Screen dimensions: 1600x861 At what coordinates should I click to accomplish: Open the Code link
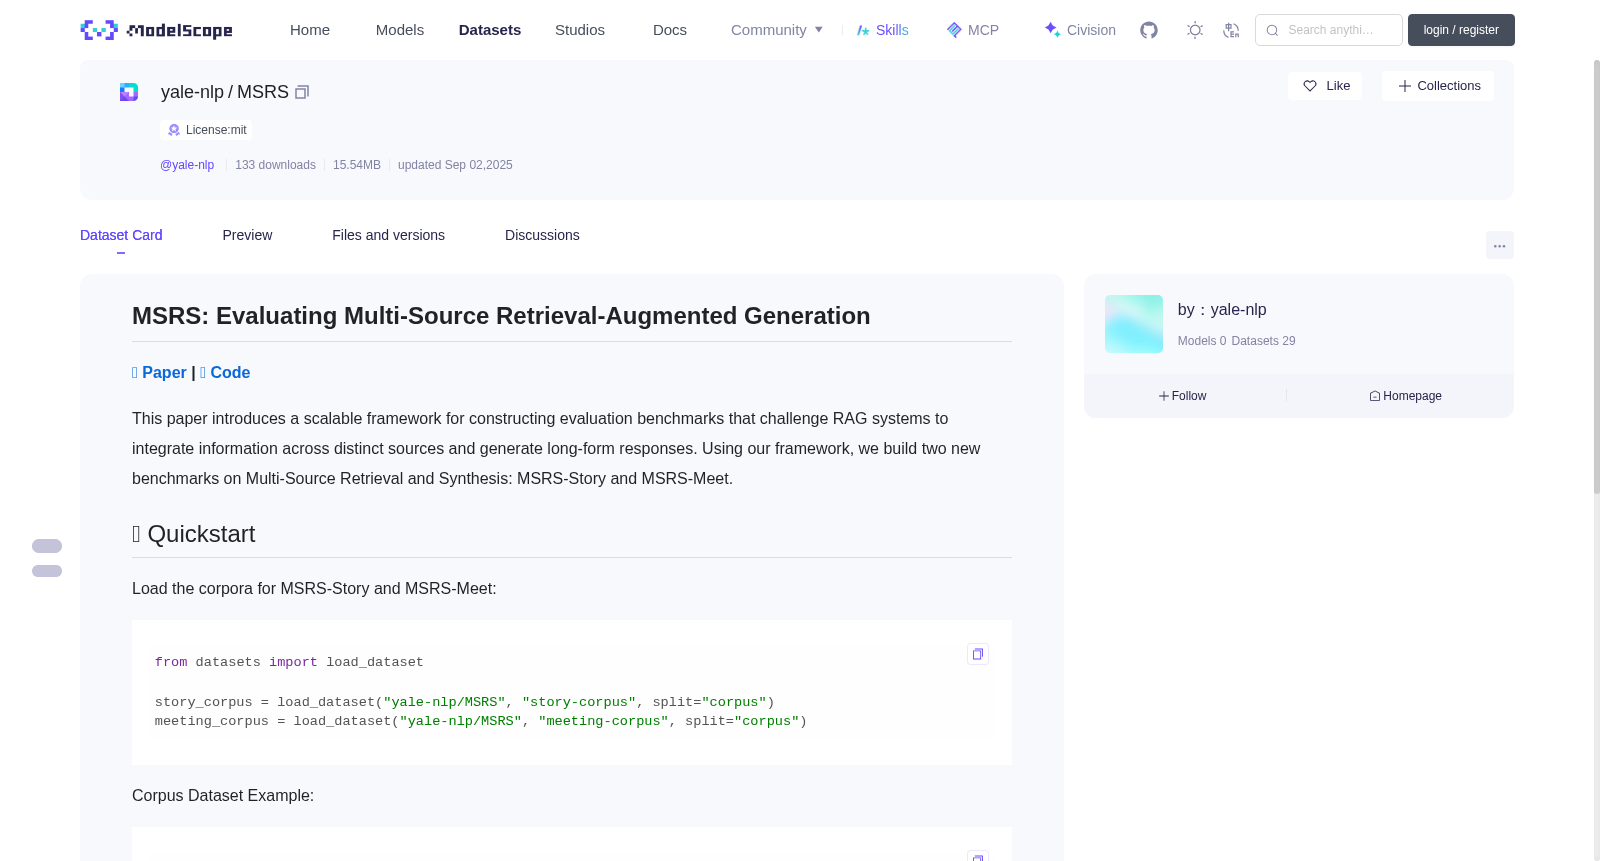225,372
